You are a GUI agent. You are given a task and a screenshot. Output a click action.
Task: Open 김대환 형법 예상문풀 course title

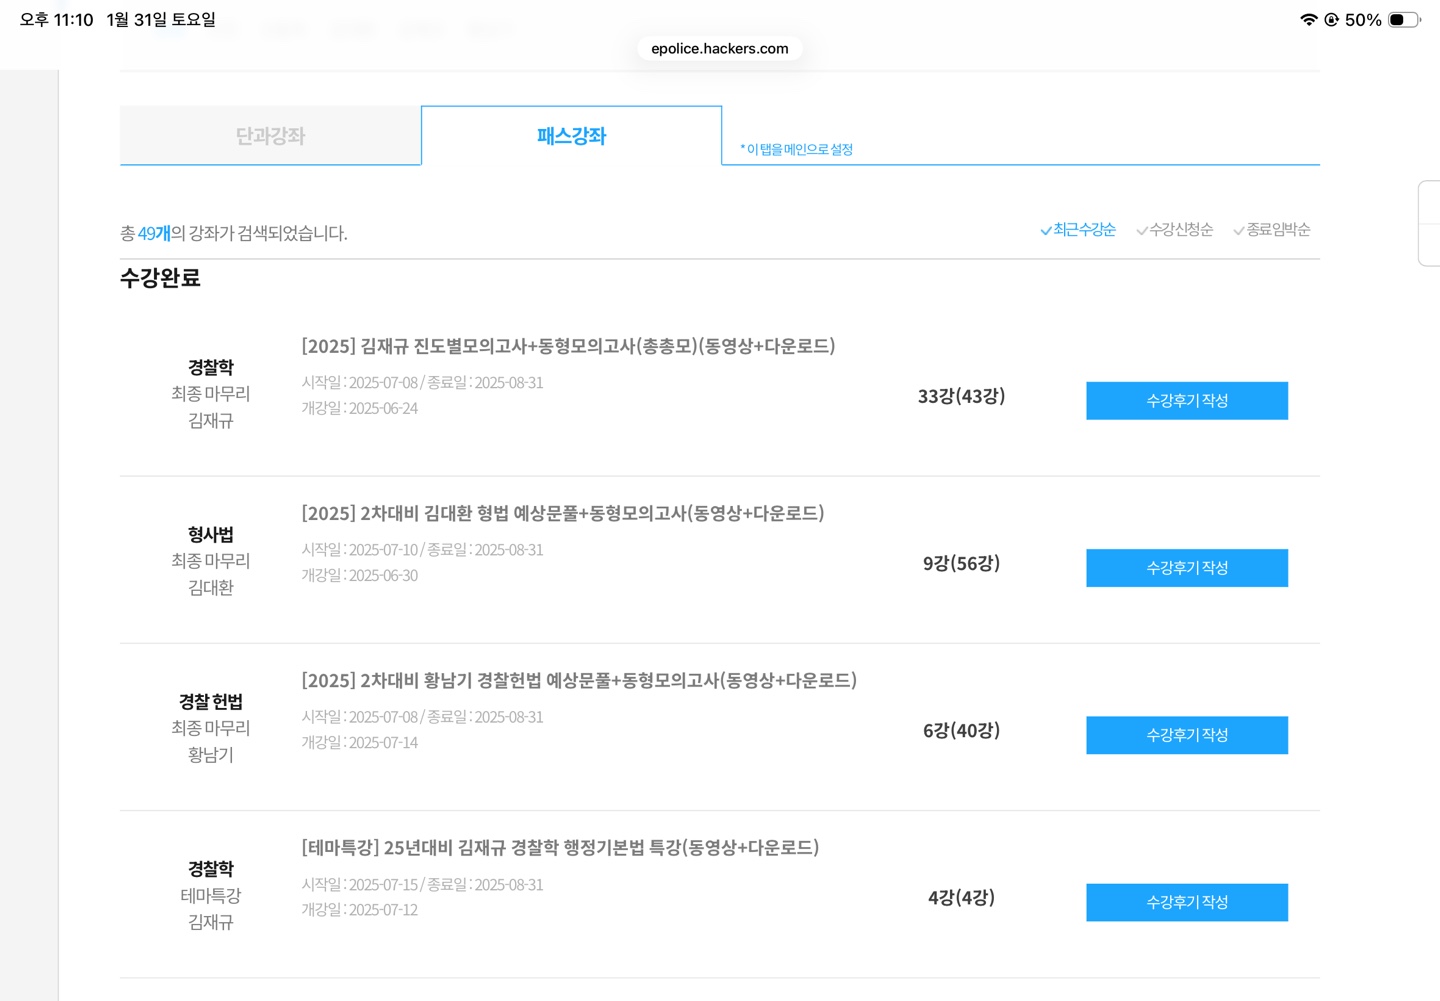tap(562, 513)
